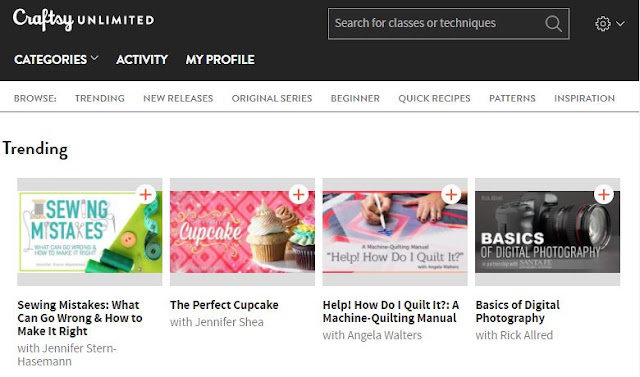The height and width of the screenshot is (377, 640).
Task: Open the Help! How Do I Quilt It thumbnail
Action: pos(395,232)
